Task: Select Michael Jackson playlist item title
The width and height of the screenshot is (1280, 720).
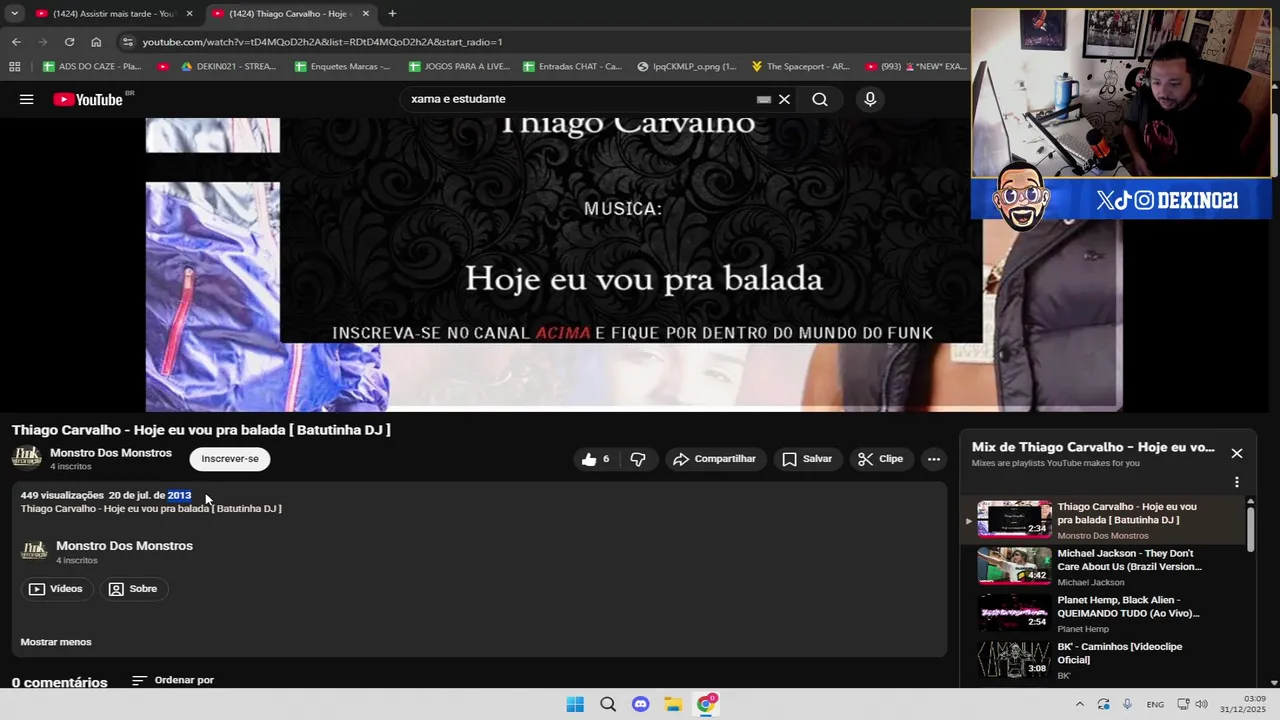Action: point(1130,560)
